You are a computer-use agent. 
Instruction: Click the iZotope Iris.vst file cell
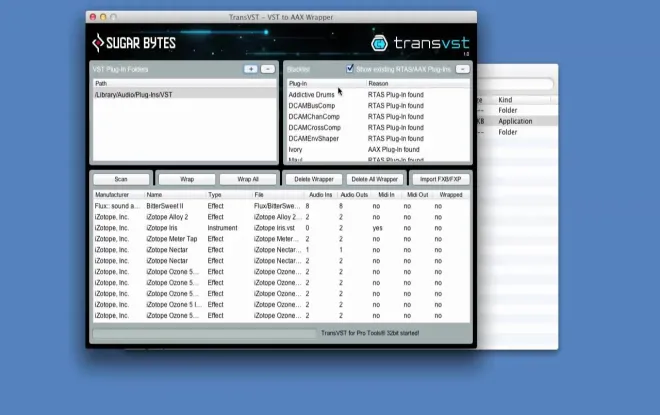[x=274, y=228]
